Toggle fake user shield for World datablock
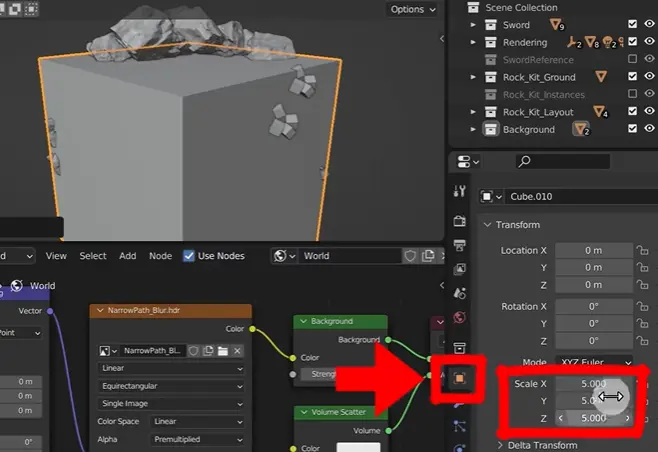Image resolution: width=658 pixels, height=452 pixels. point(410,256)
